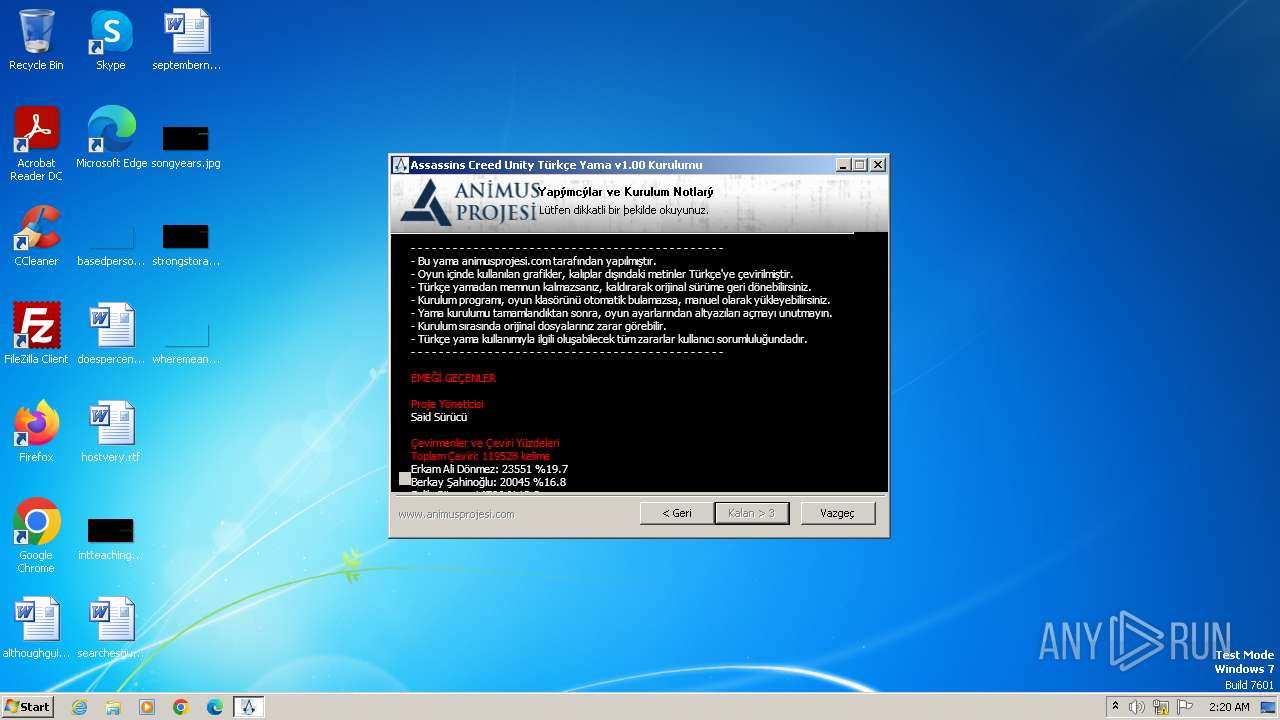Open the doespercen Word document
Screen dimensions: 1280x720
(x=111, y=334)
